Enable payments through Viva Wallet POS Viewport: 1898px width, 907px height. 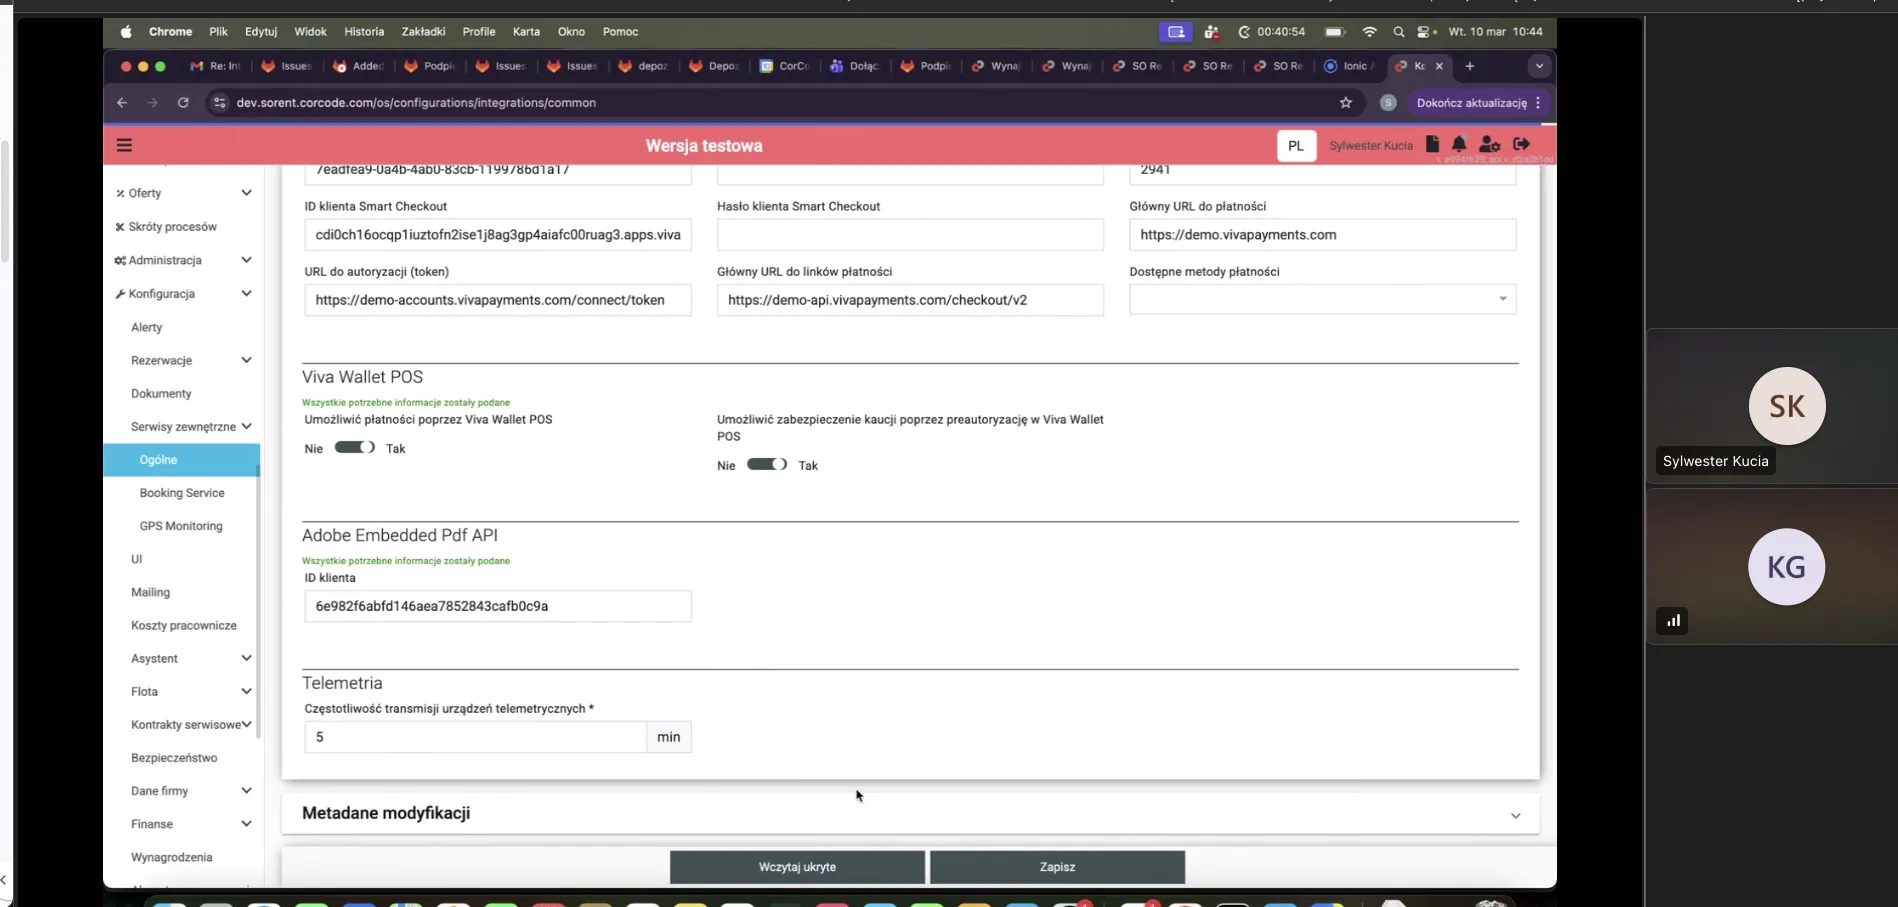coord(355,447)
